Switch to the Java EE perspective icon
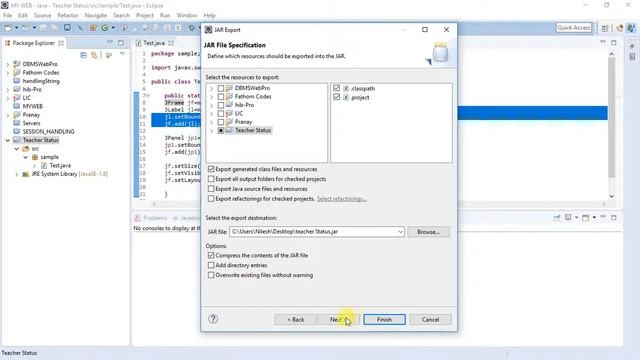 click(x=620, y=28)
